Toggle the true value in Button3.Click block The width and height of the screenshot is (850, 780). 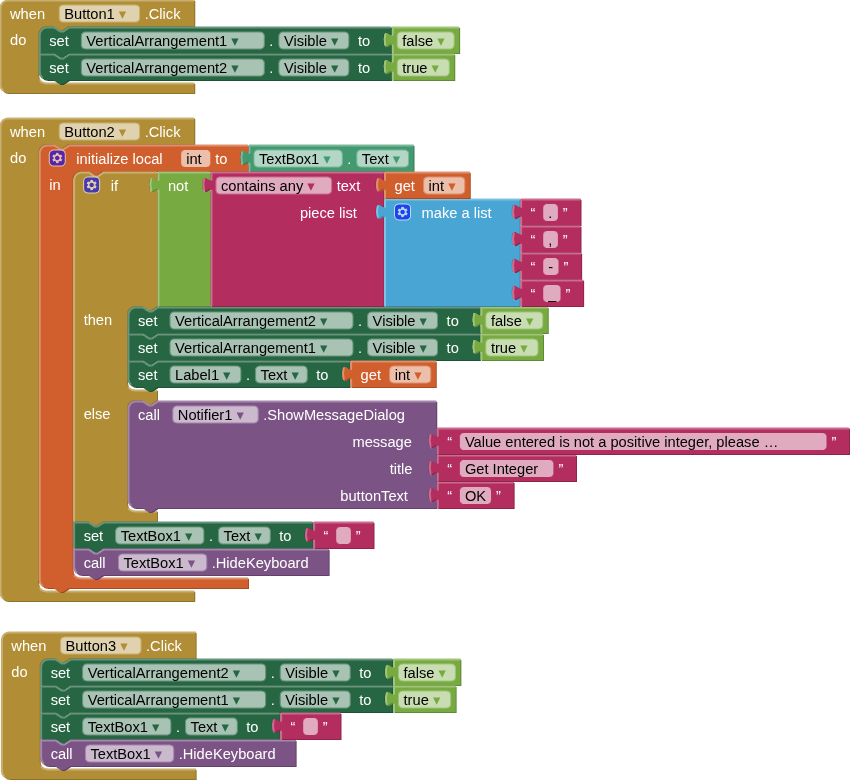(x=422, y=700)
